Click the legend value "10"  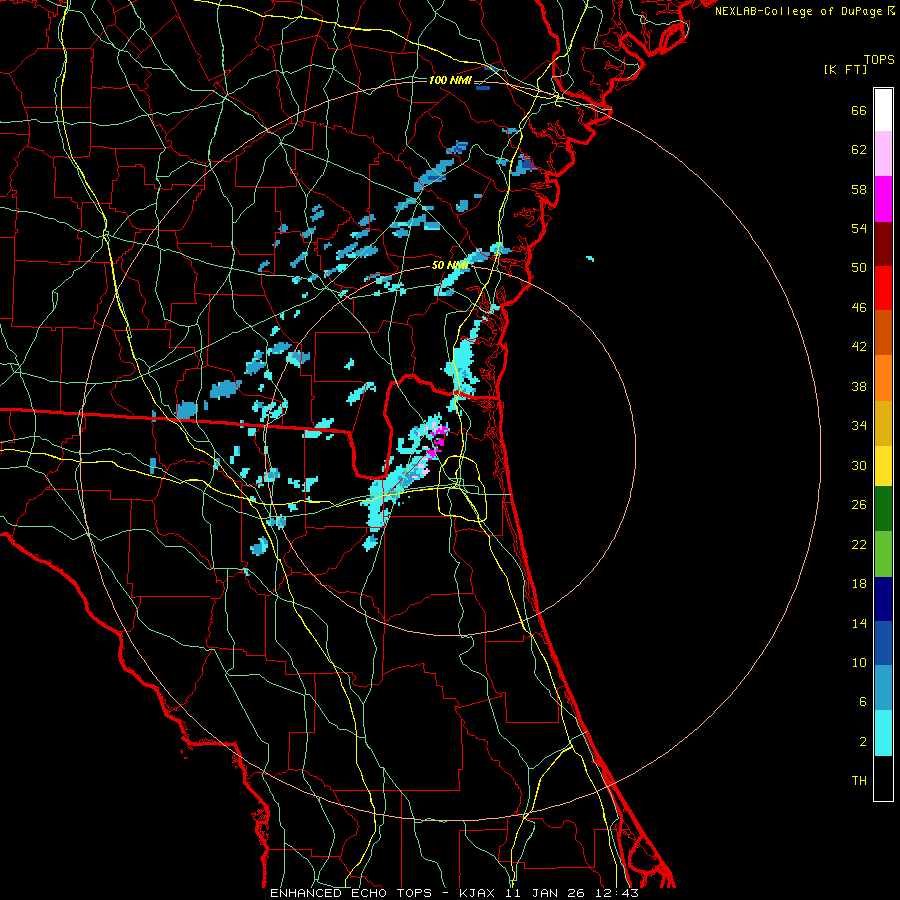click(x=859, y=663)
